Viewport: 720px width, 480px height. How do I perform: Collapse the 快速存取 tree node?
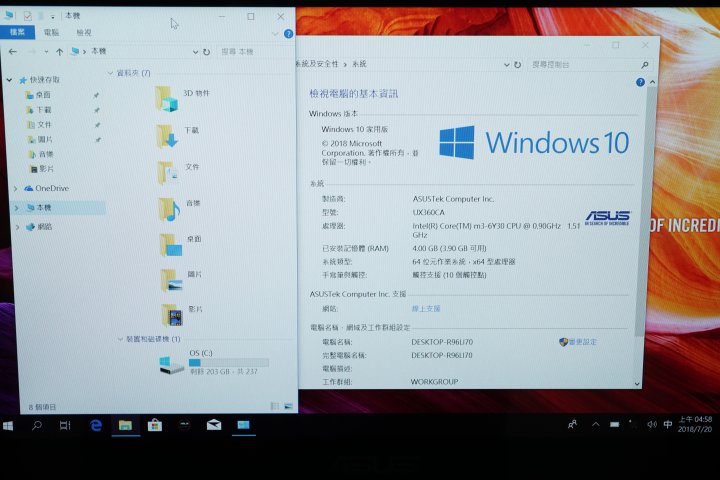[x=10, y=80]
